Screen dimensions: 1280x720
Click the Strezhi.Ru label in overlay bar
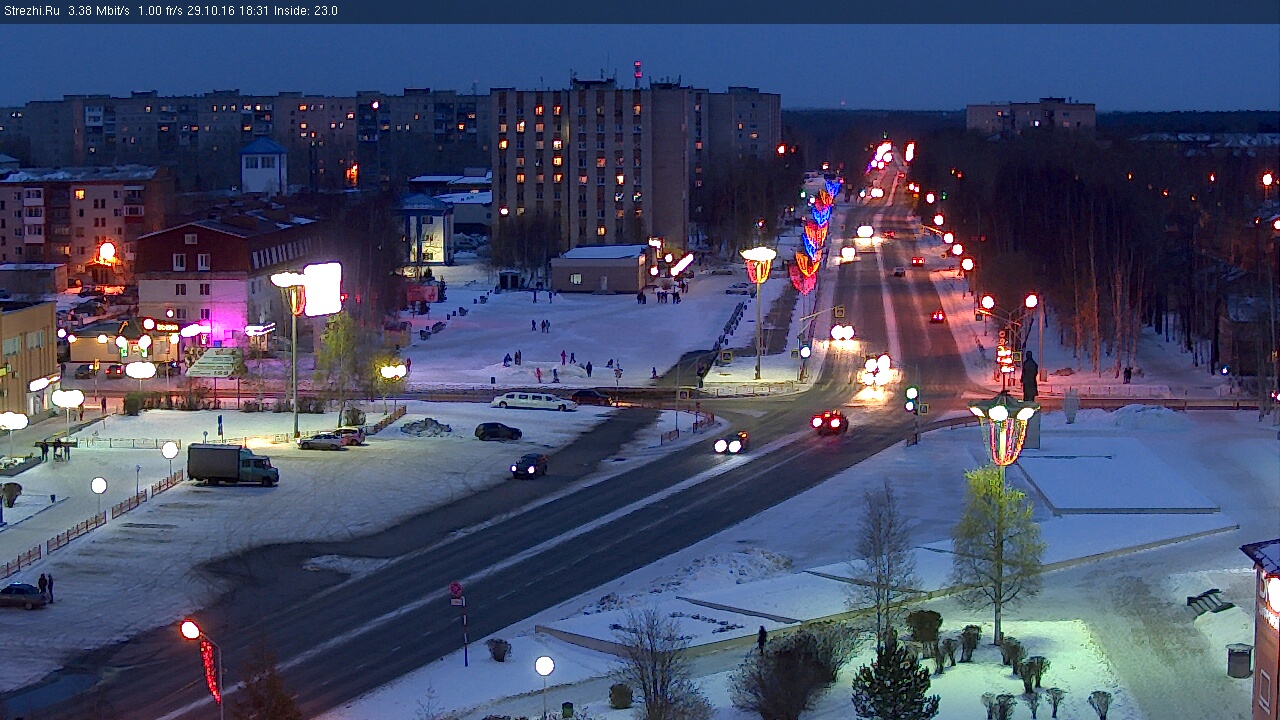pyautogui.click(x=32, y=11)
